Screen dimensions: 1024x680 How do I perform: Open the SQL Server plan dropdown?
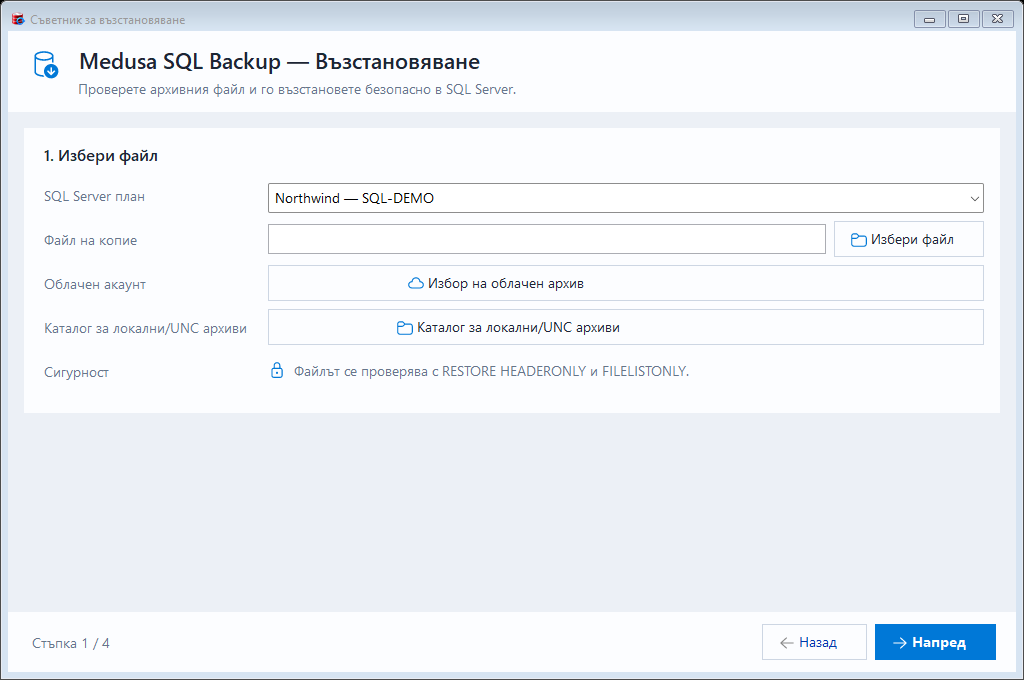[626, 198]
